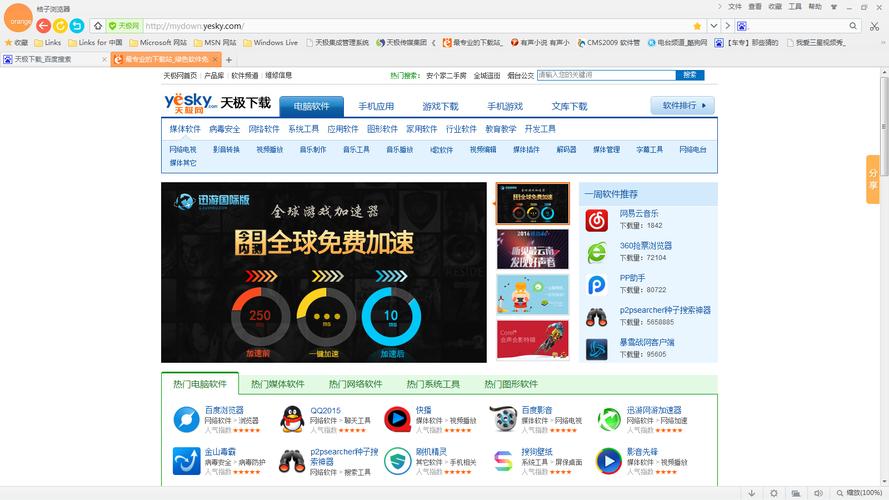This screenshot has width=889, height=500.
Task: Select the 手机应用 navigation tab
Action: 376,106
